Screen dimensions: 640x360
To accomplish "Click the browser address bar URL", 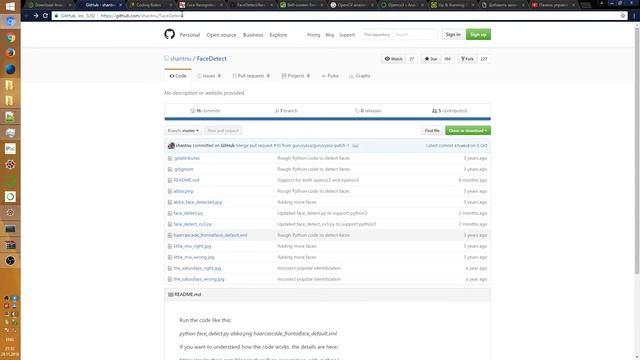I will pos(141,16).
